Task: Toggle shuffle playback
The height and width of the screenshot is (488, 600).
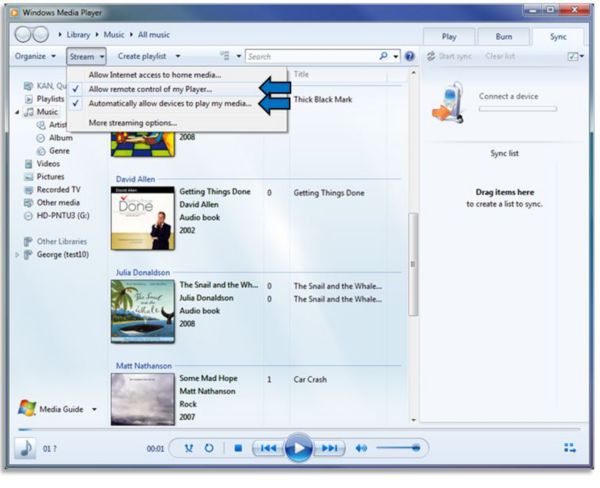Action: coord(189,448)
